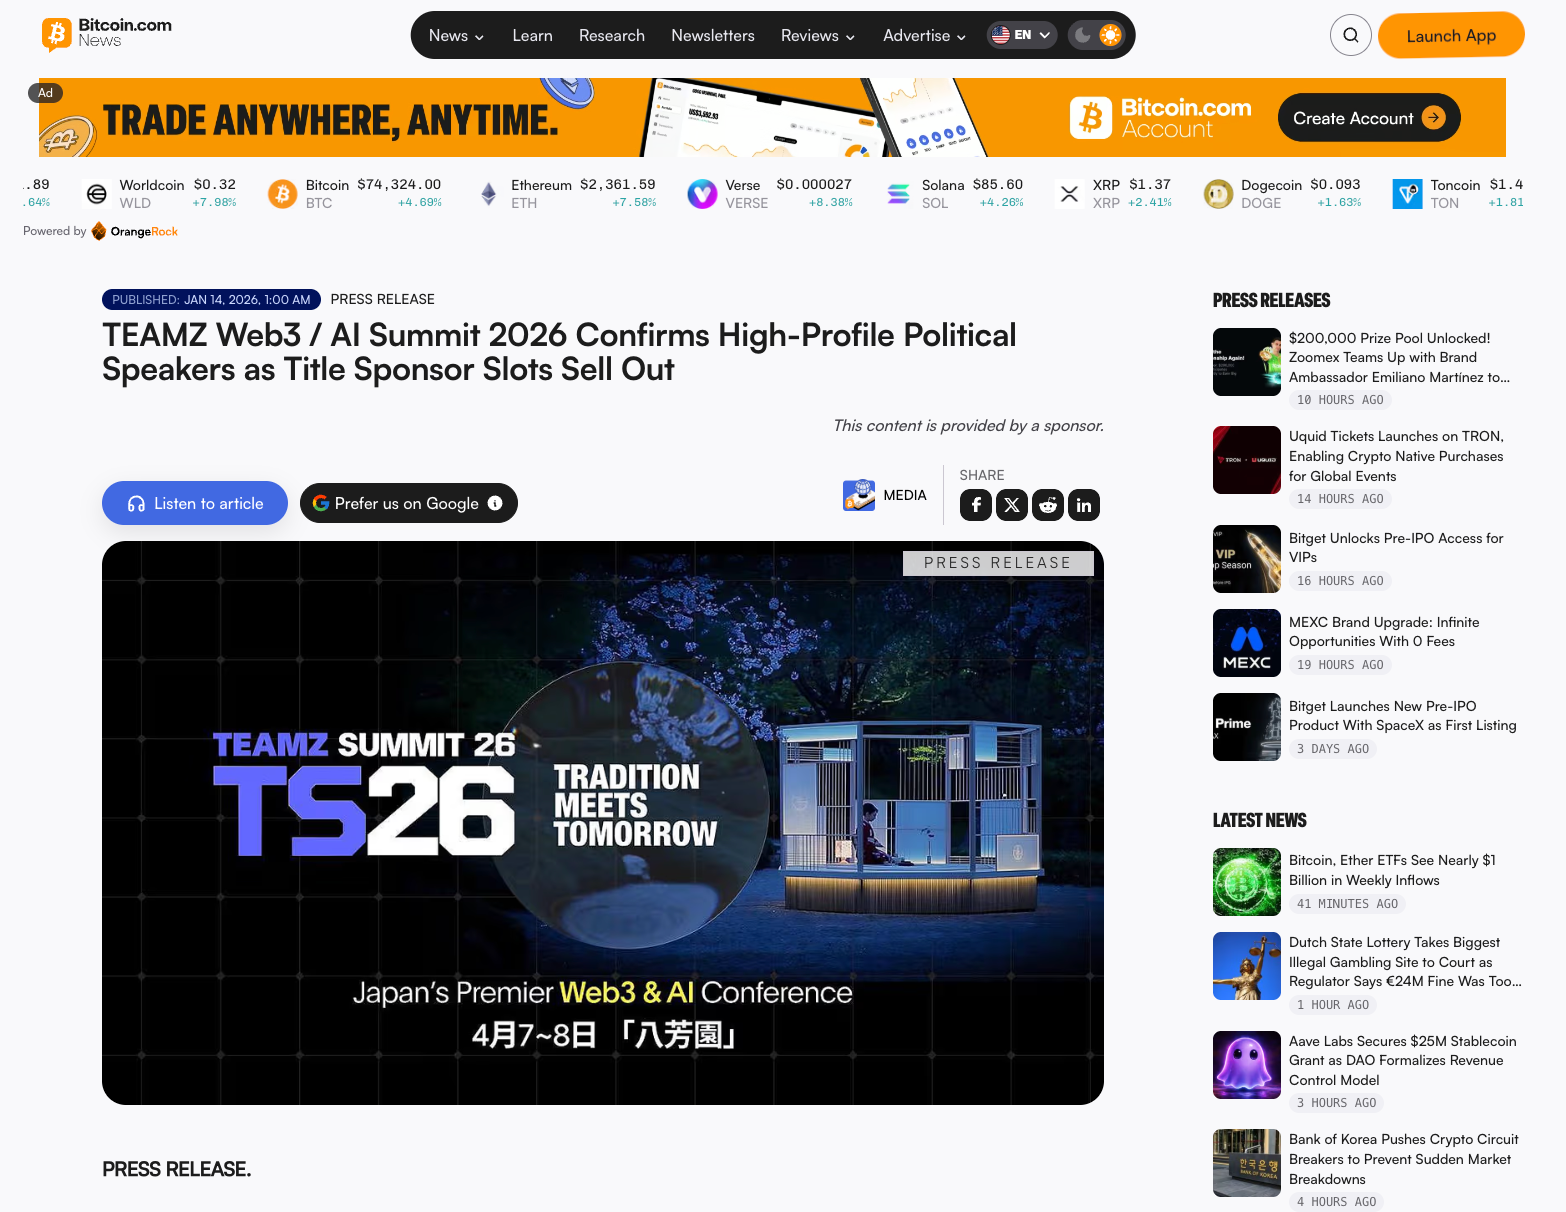Share article on Reddit
The width and height of the screenshot is (1566, 1212).
[x=1048, y=505]
